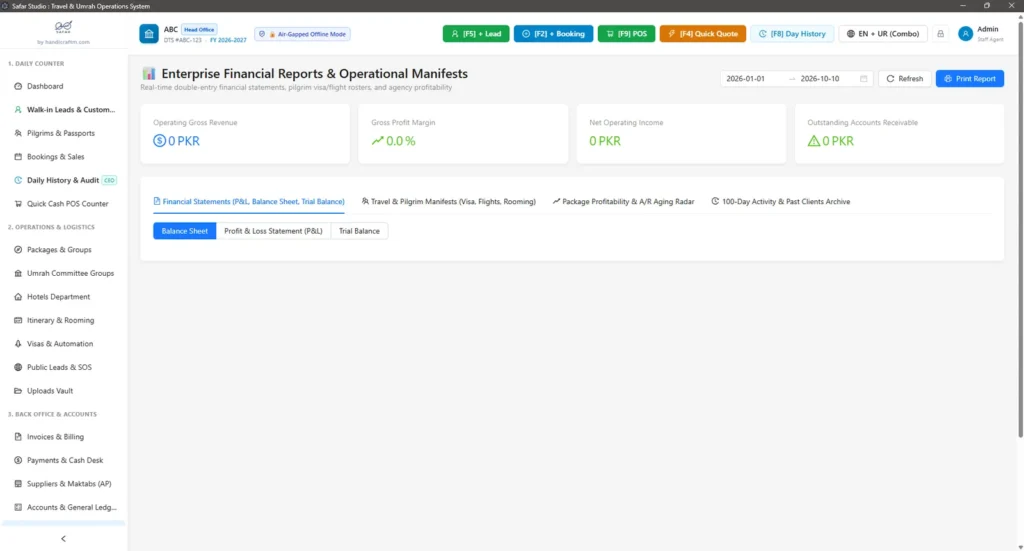Open Walk-in Leads & Customers

(63, 110)
